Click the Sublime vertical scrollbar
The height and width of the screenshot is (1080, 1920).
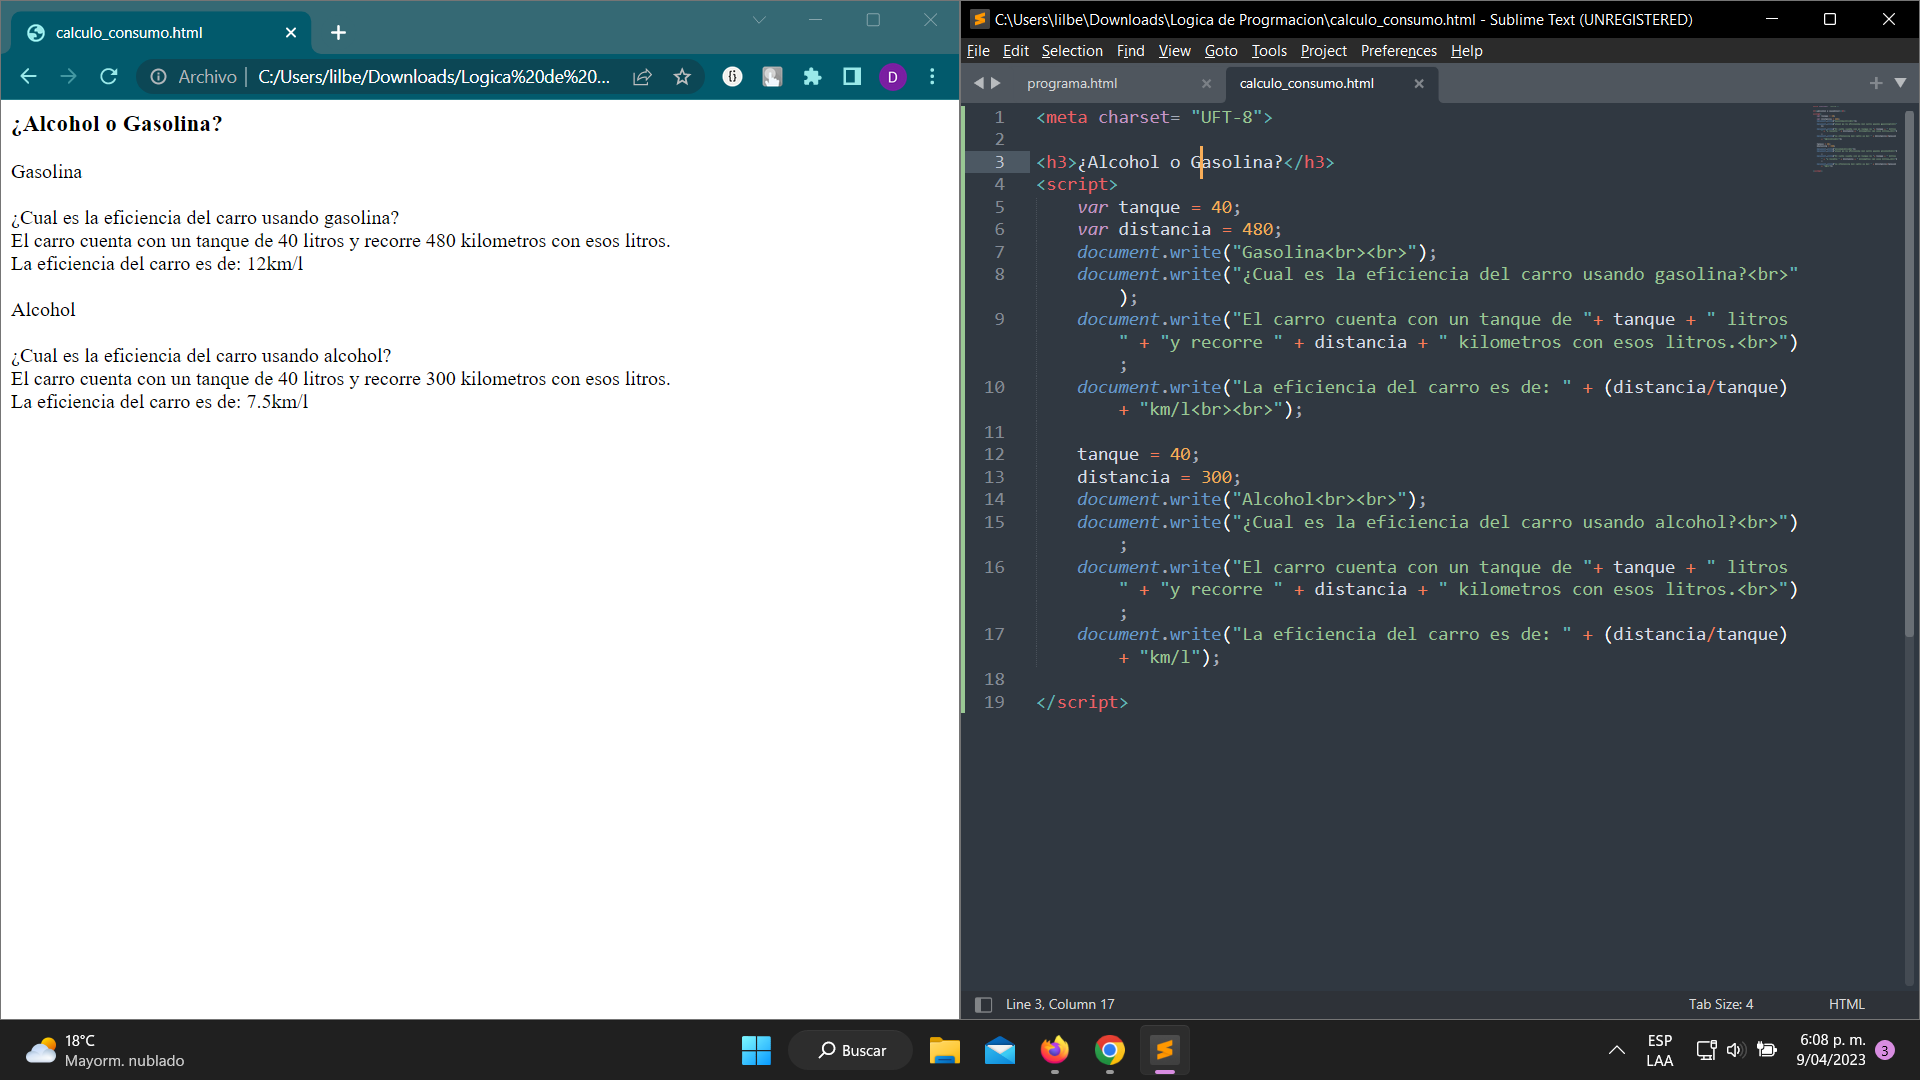(x=1909, y=372)
